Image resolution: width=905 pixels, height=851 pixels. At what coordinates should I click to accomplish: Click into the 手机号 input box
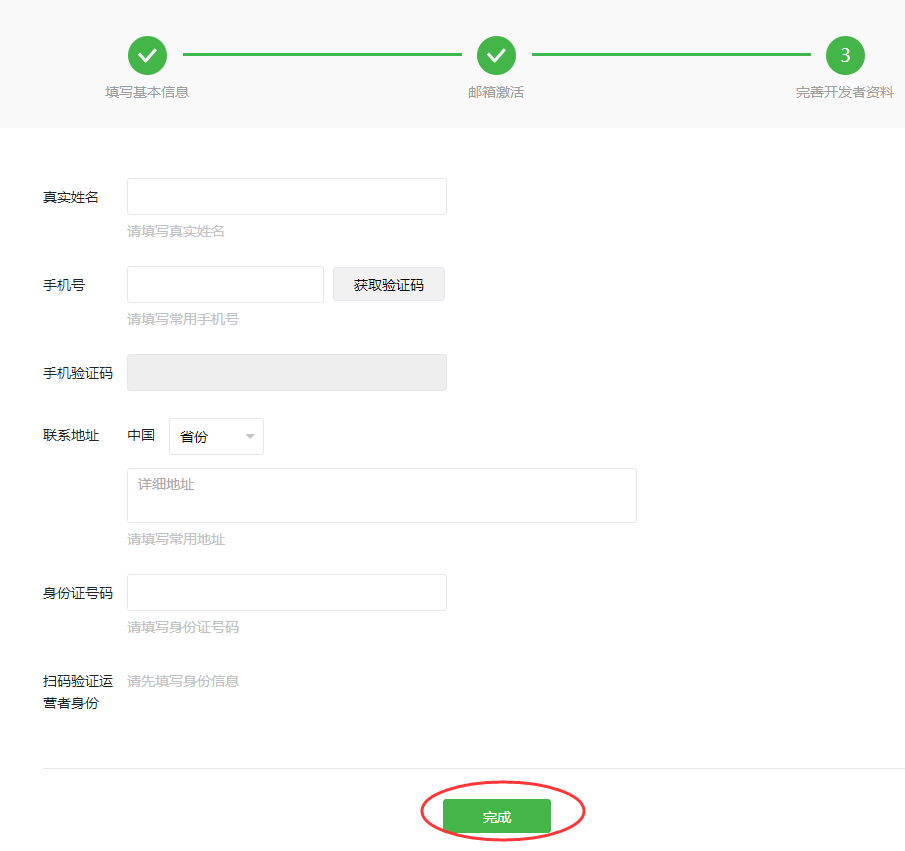click(x=225, y=285)
